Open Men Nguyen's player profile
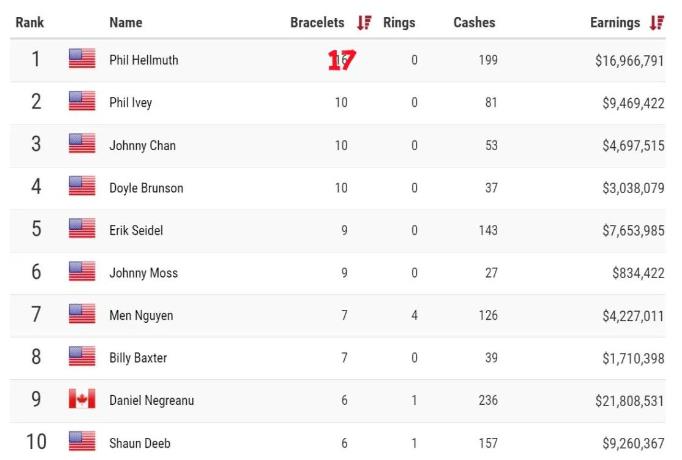 141,315
